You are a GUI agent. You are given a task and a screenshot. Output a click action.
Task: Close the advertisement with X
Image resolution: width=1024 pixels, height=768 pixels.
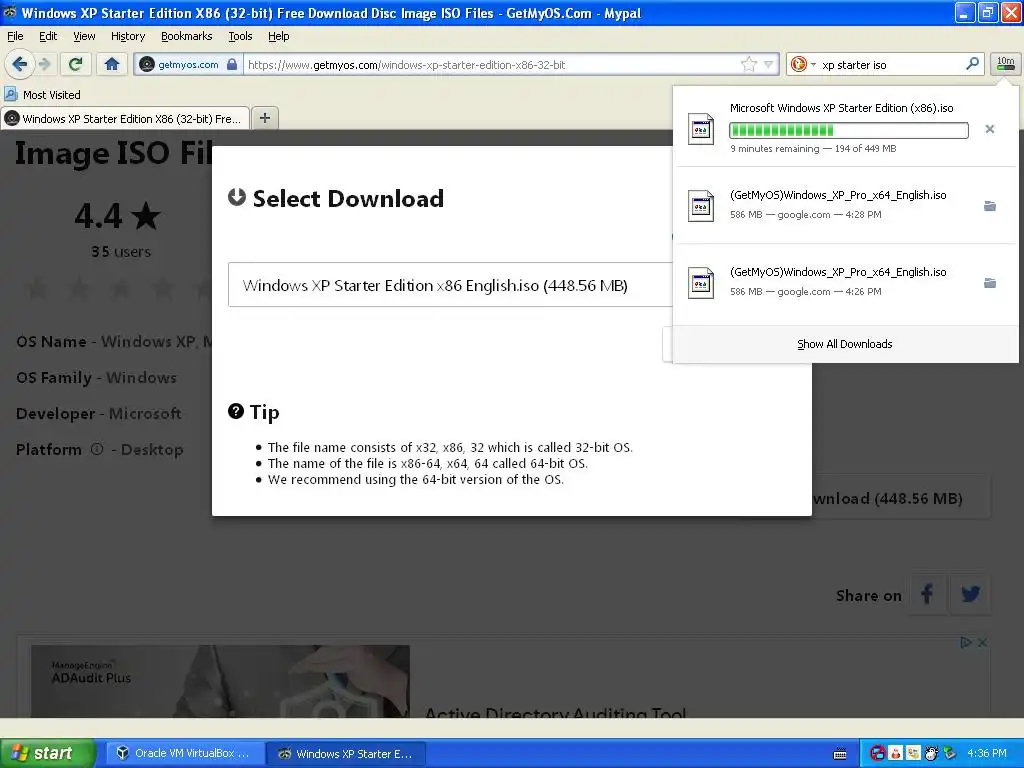tap(982, 643)
